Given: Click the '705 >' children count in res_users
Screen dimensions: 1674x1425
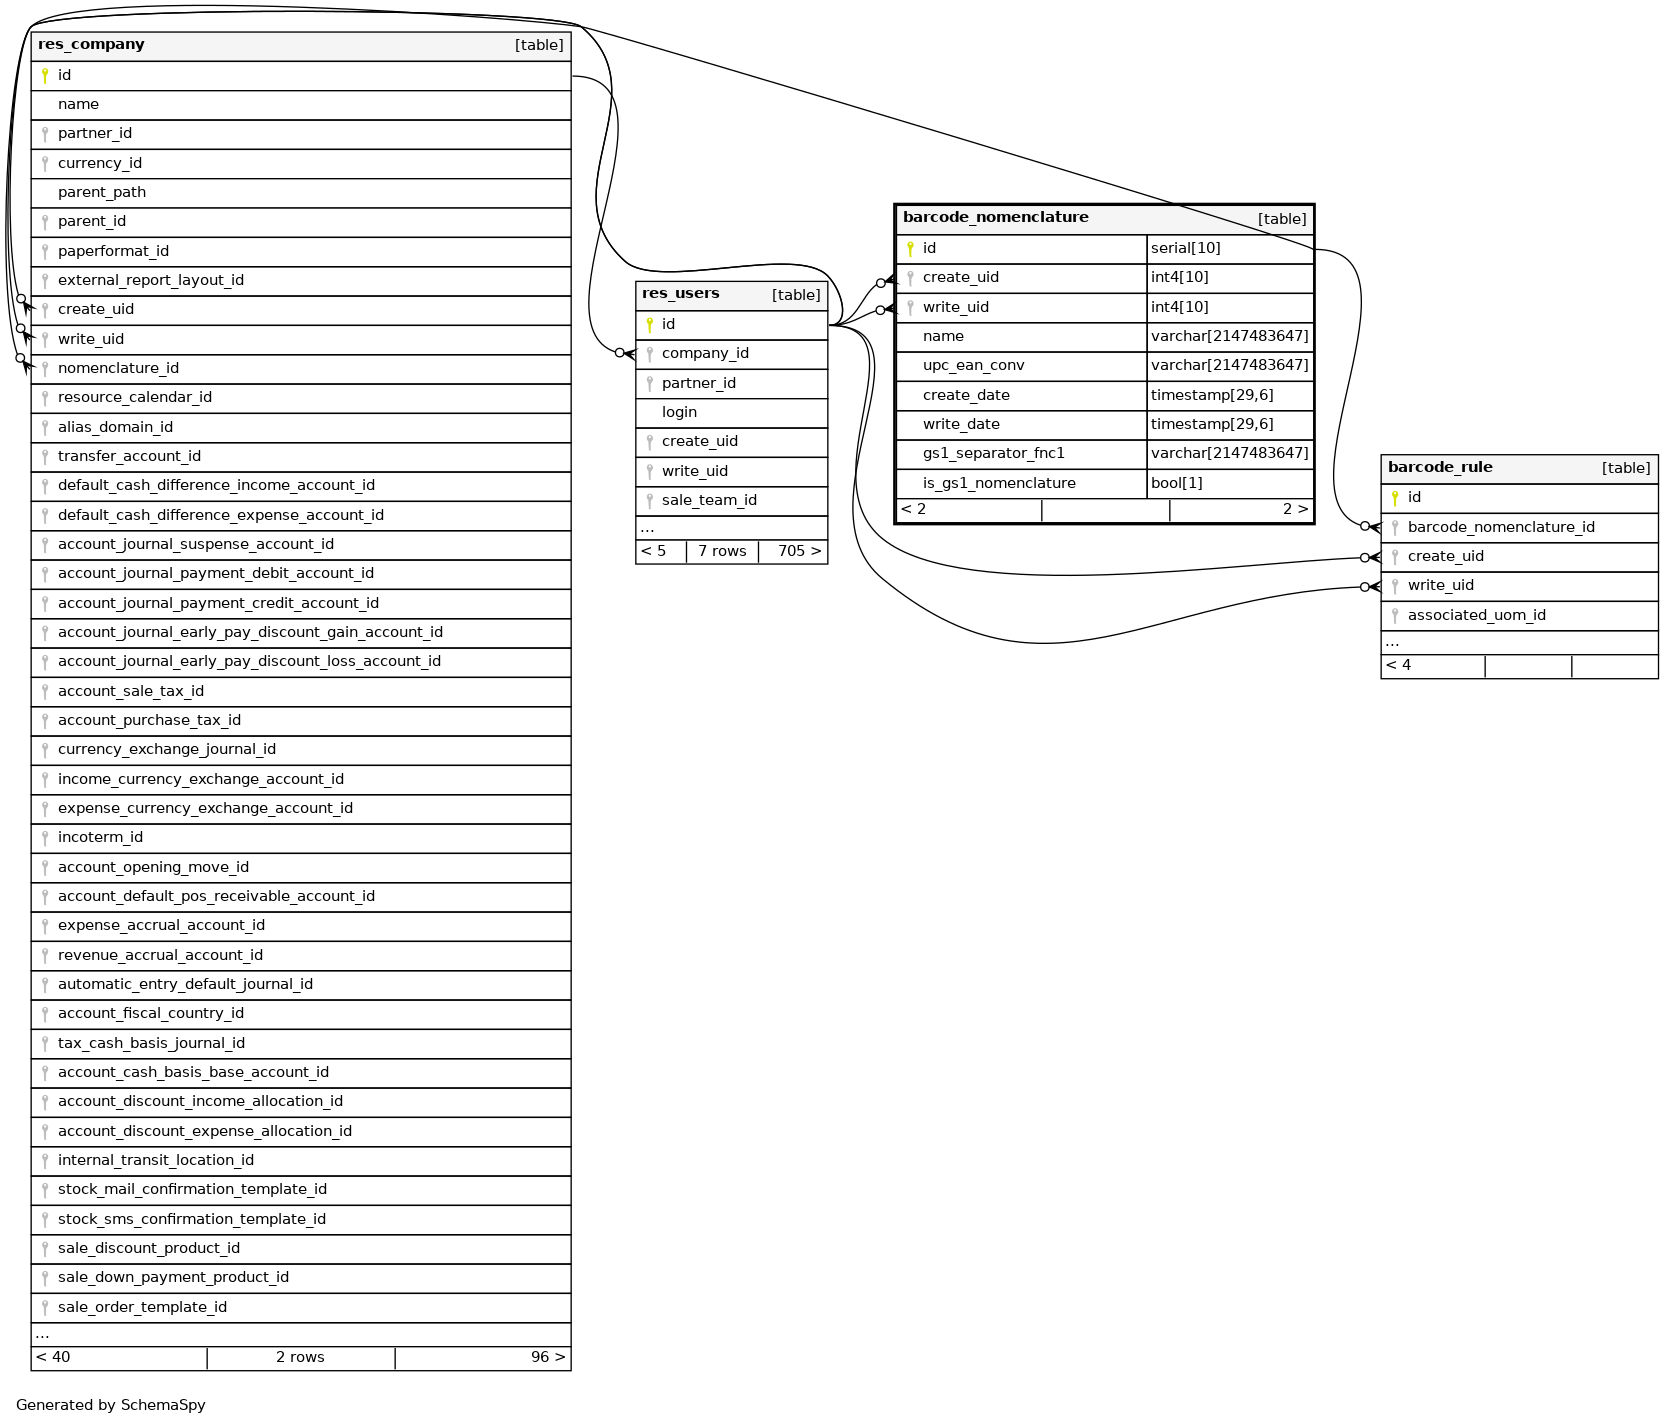Looking at the screenshot, I should pyautogui.click(x=798, y=551).
